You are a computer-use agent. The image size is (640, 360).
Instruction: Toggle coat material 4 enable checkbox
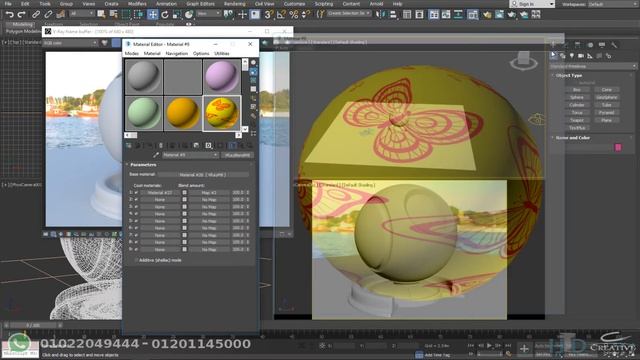click(x=136, y=214)
